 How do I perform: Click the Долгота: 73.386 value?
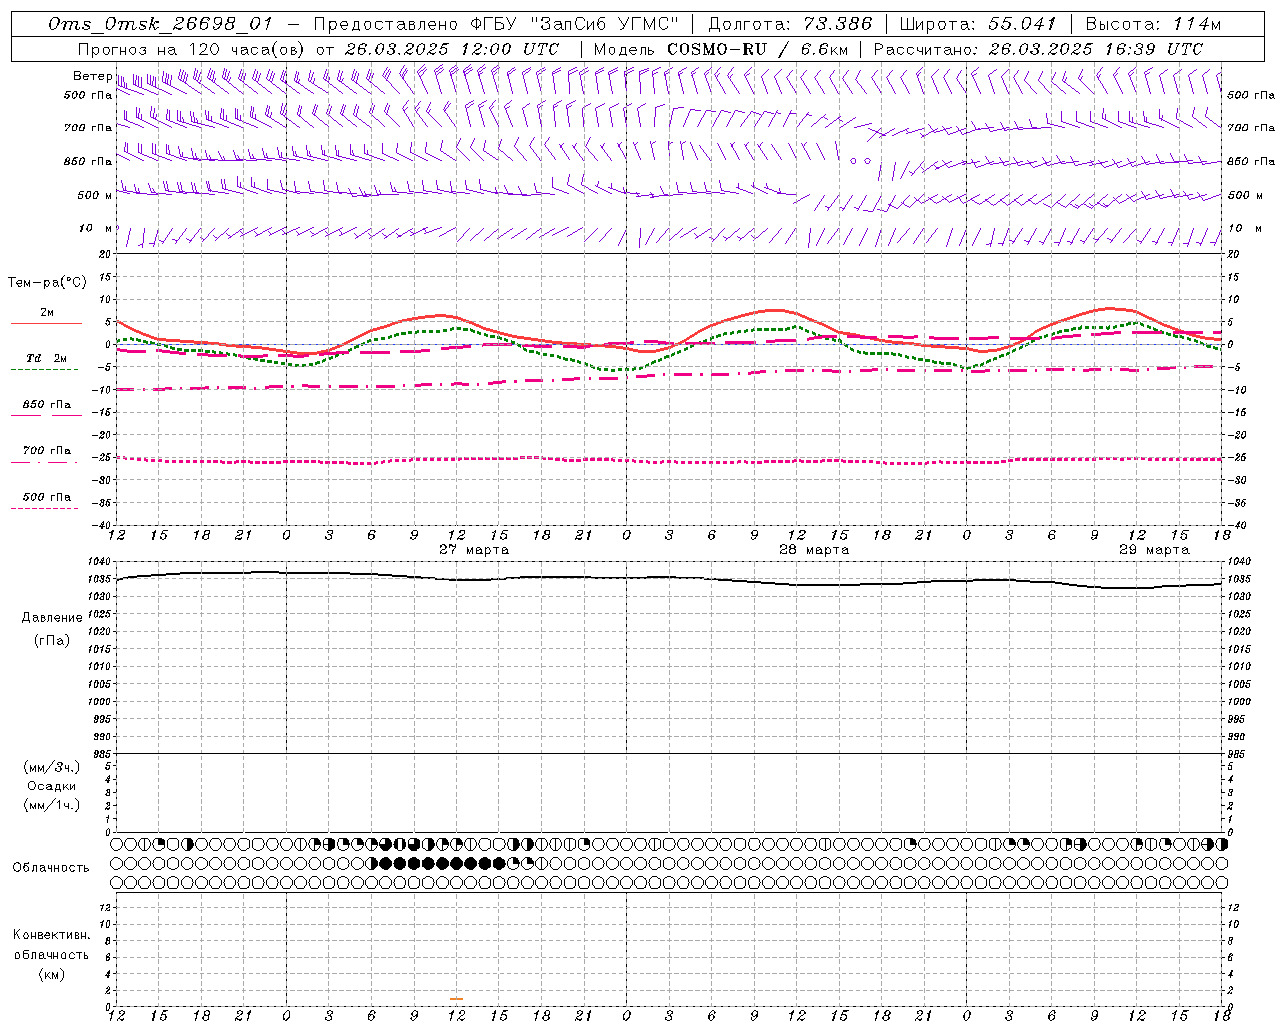(x=790, y=24)
